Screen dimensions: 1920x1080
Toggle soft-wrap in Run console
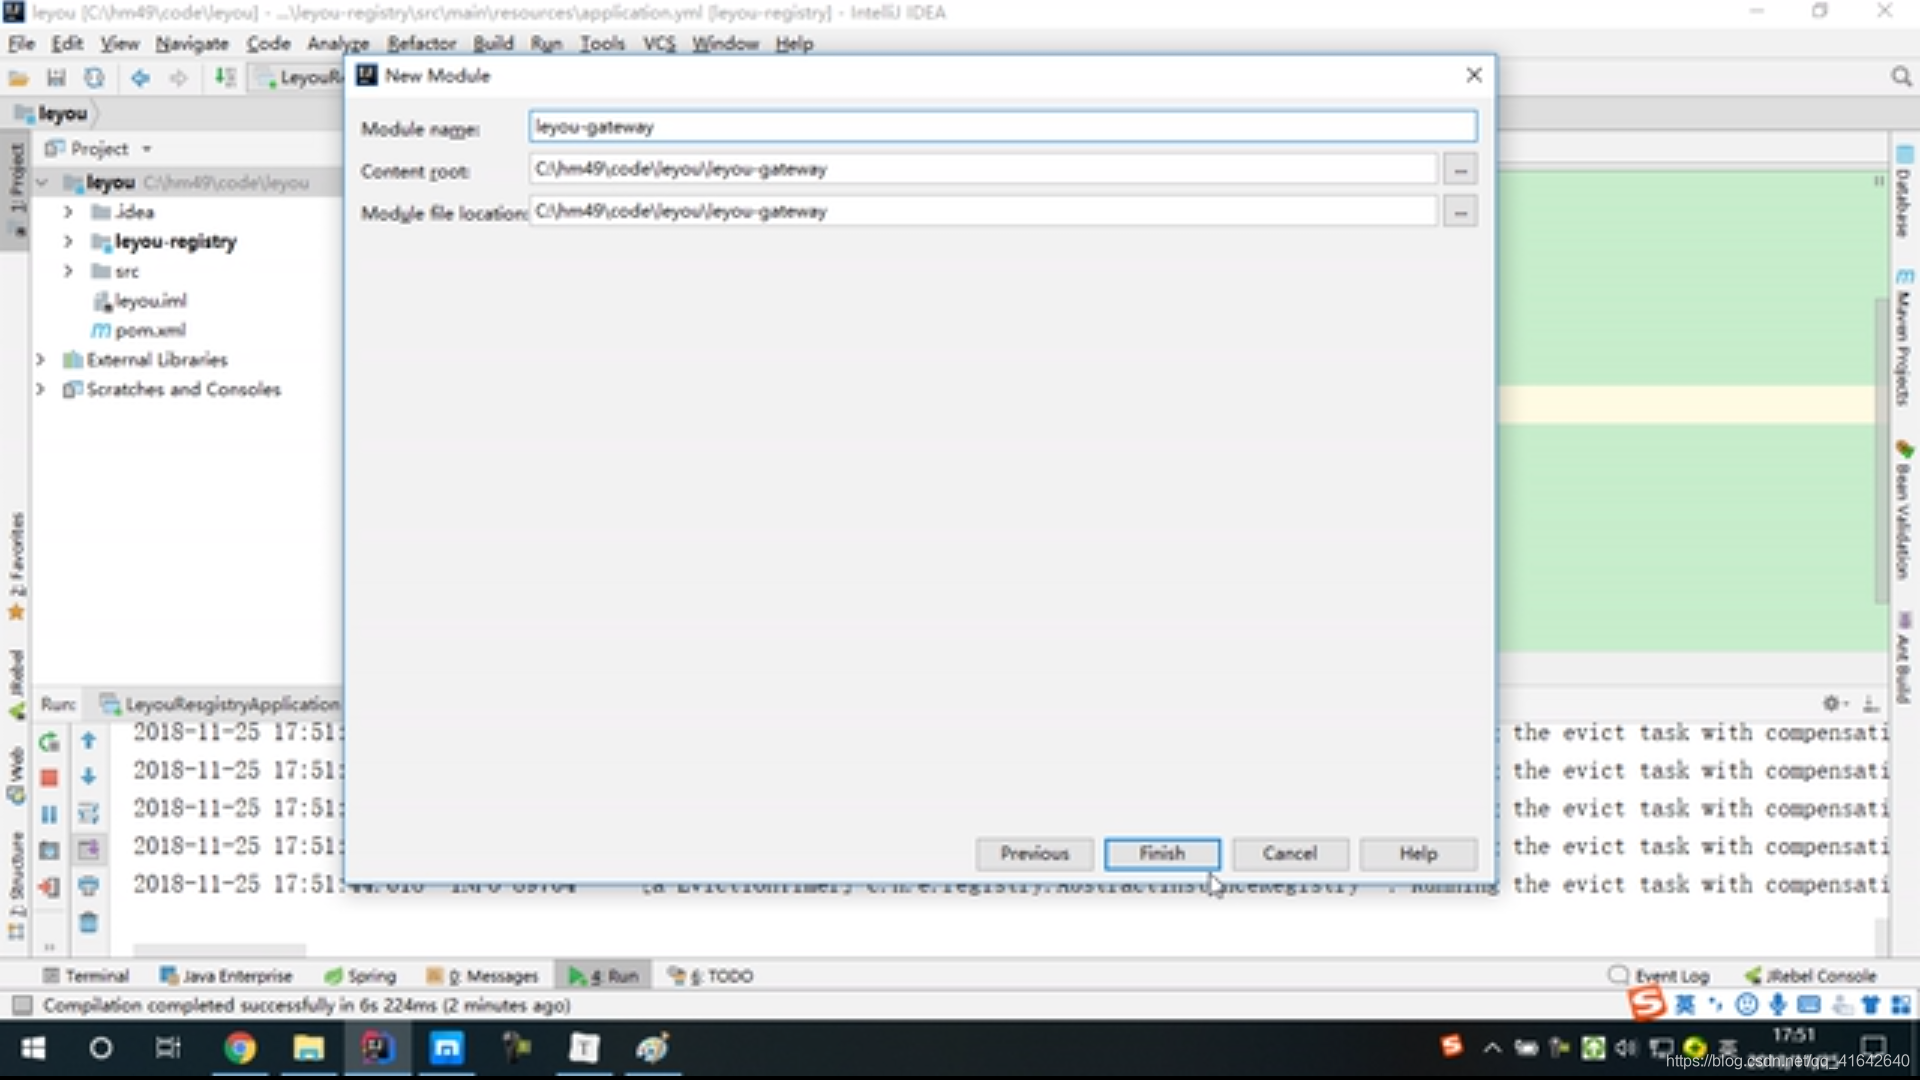(x=88, y=813)
